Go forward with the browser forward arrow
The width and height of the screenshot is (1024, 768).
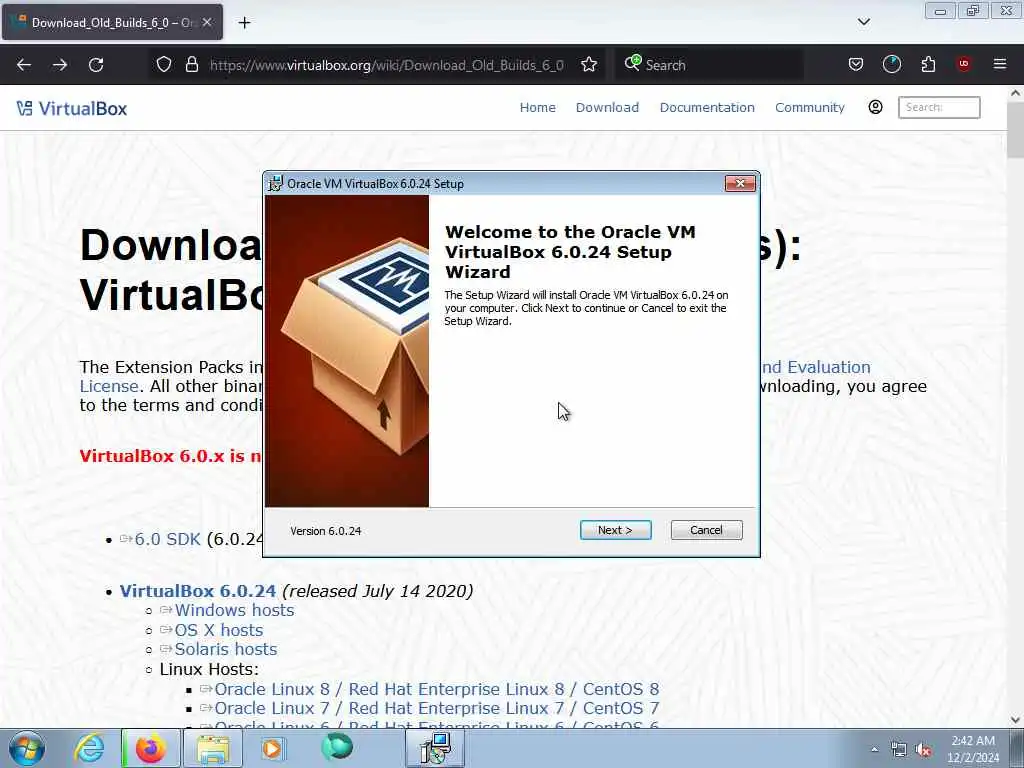tap(60, 65)
